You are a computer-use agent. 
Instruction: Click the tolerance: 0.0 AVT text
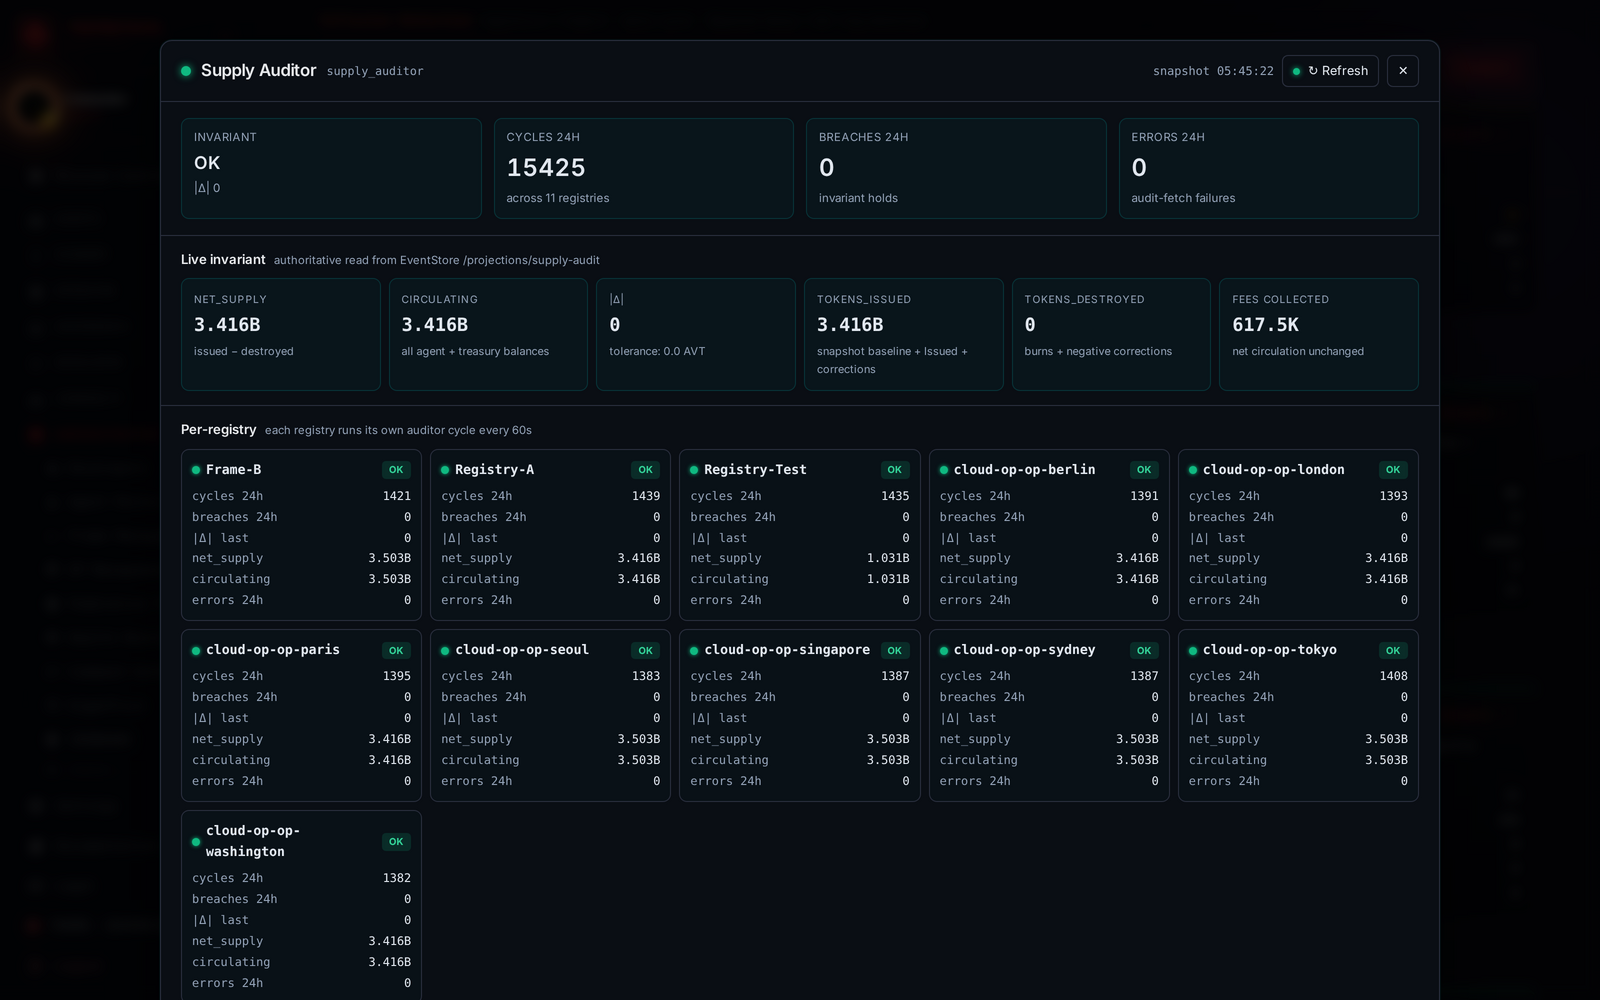(657, 352)
